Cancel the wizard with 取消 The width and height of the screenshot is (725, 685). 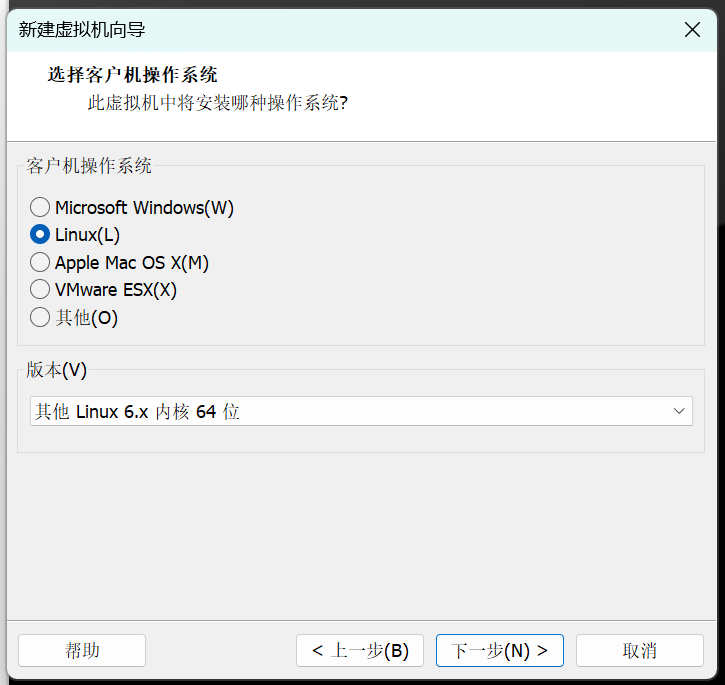[640, 651]
